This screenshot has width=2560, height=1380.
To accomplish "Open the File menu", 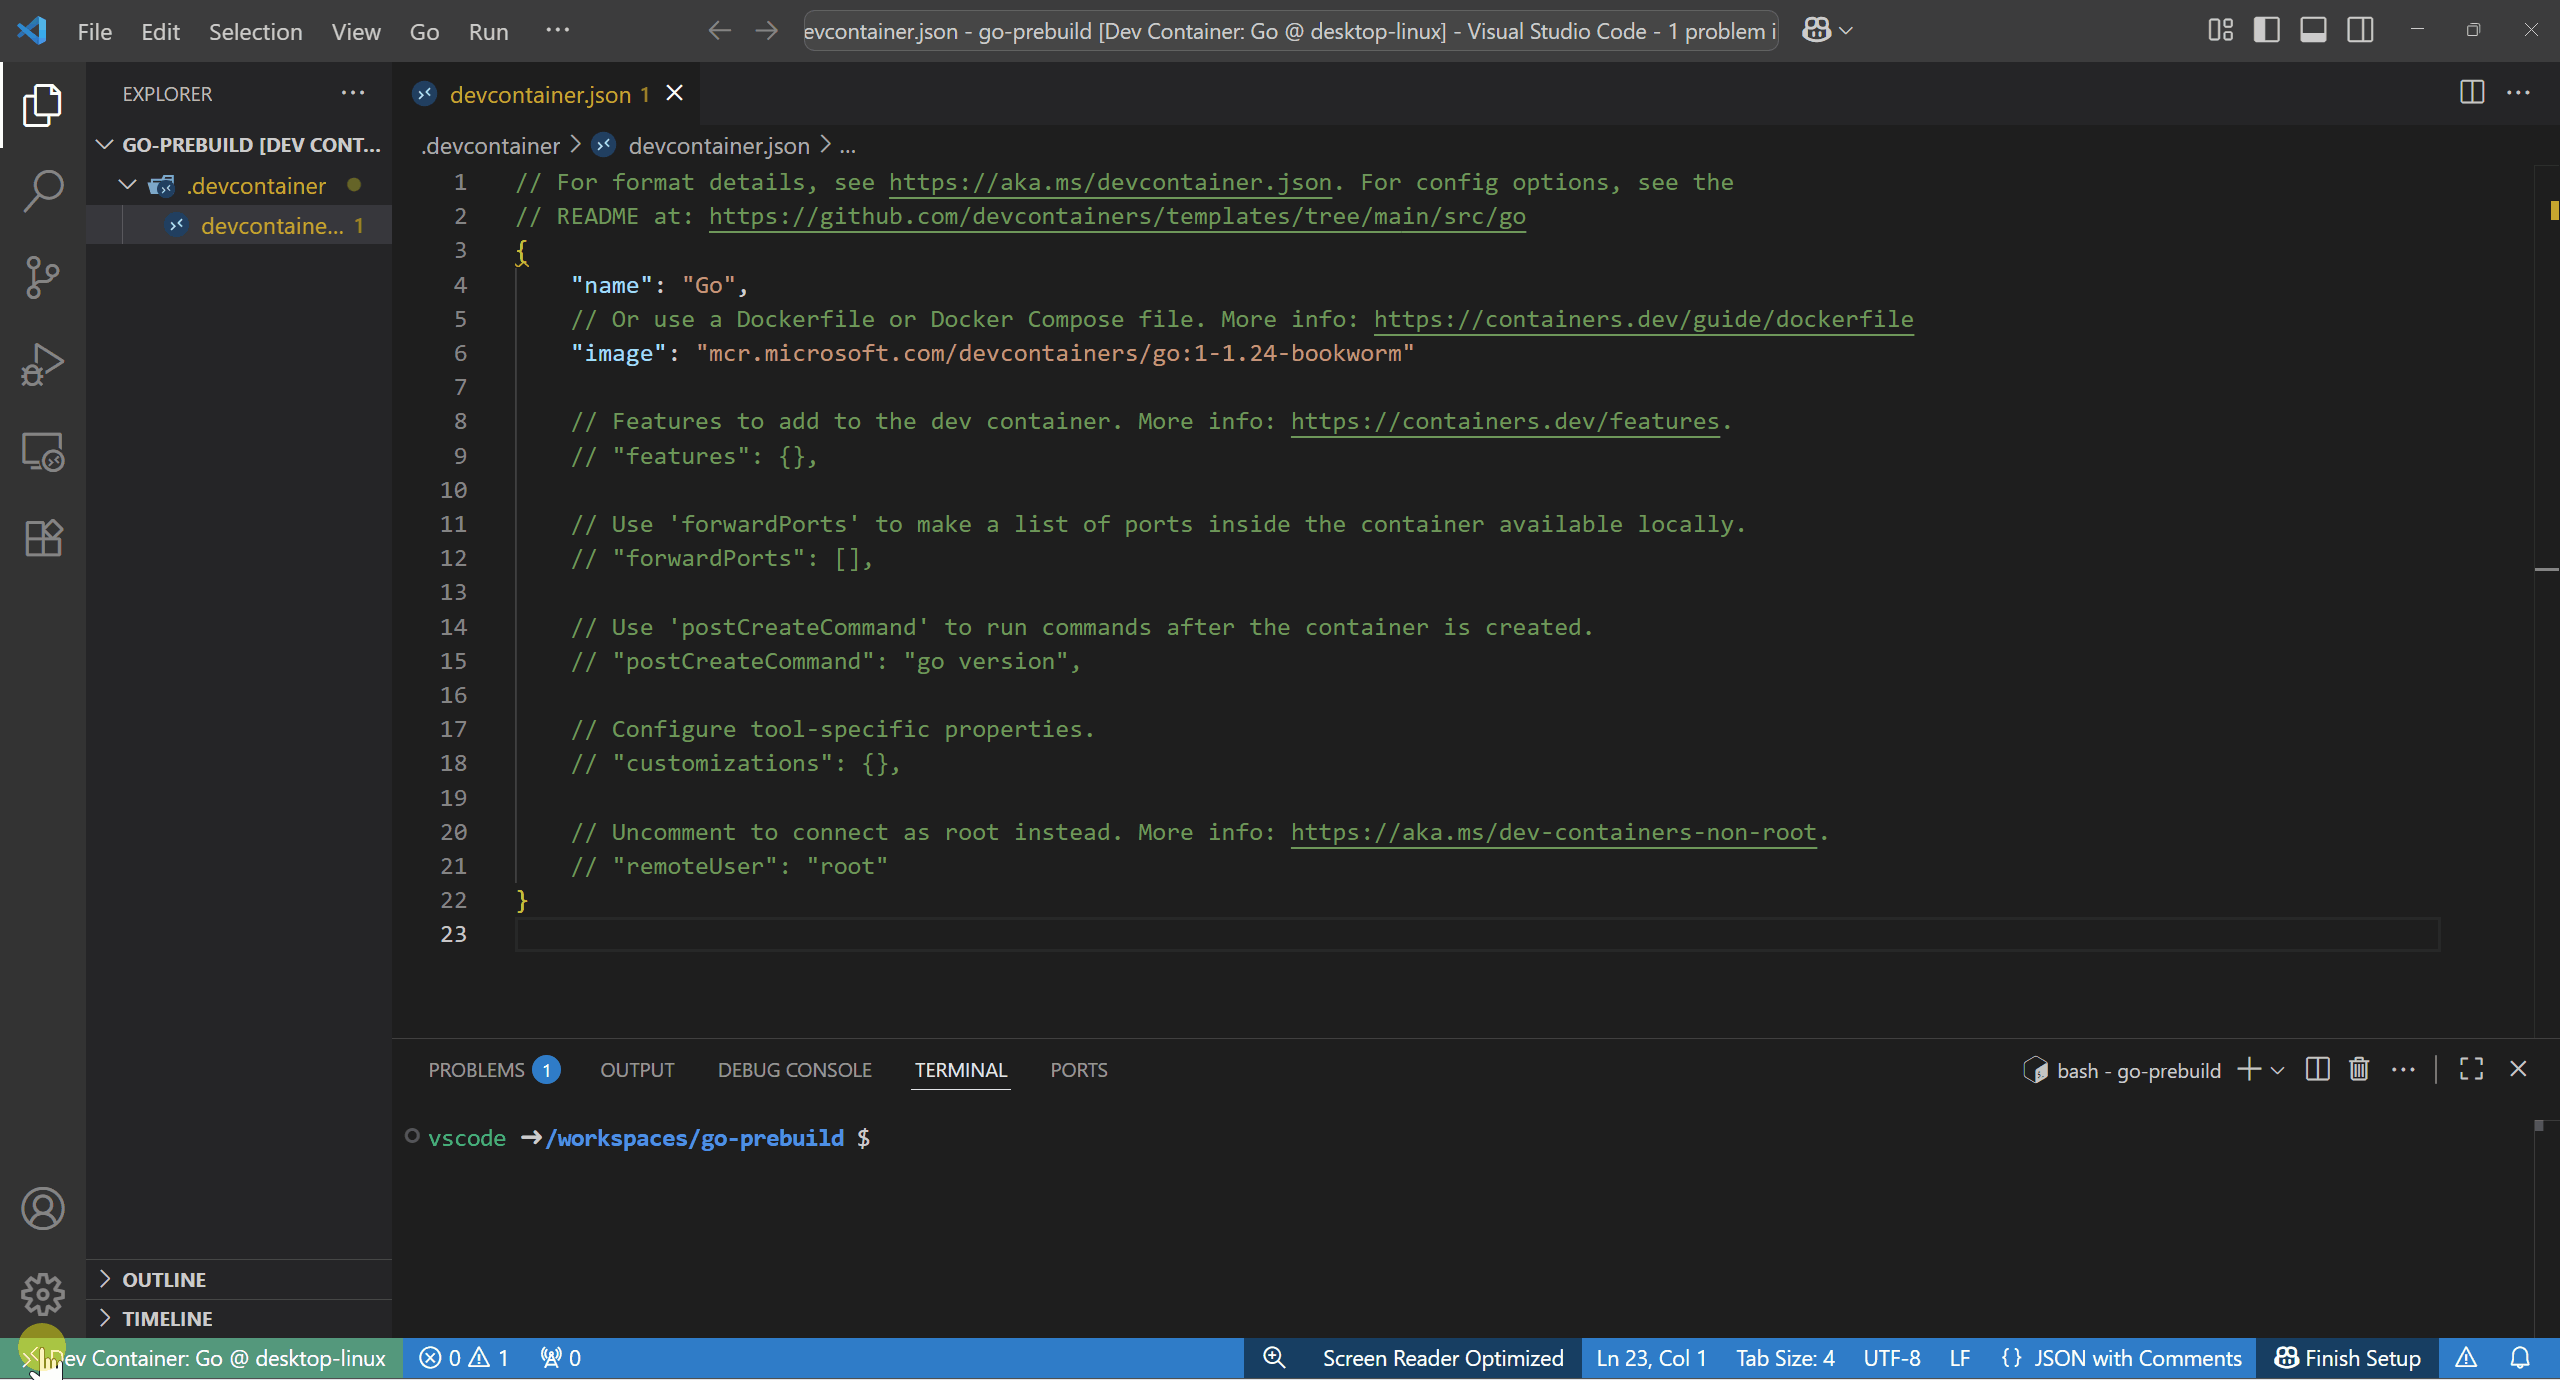I will coord(94,31).
